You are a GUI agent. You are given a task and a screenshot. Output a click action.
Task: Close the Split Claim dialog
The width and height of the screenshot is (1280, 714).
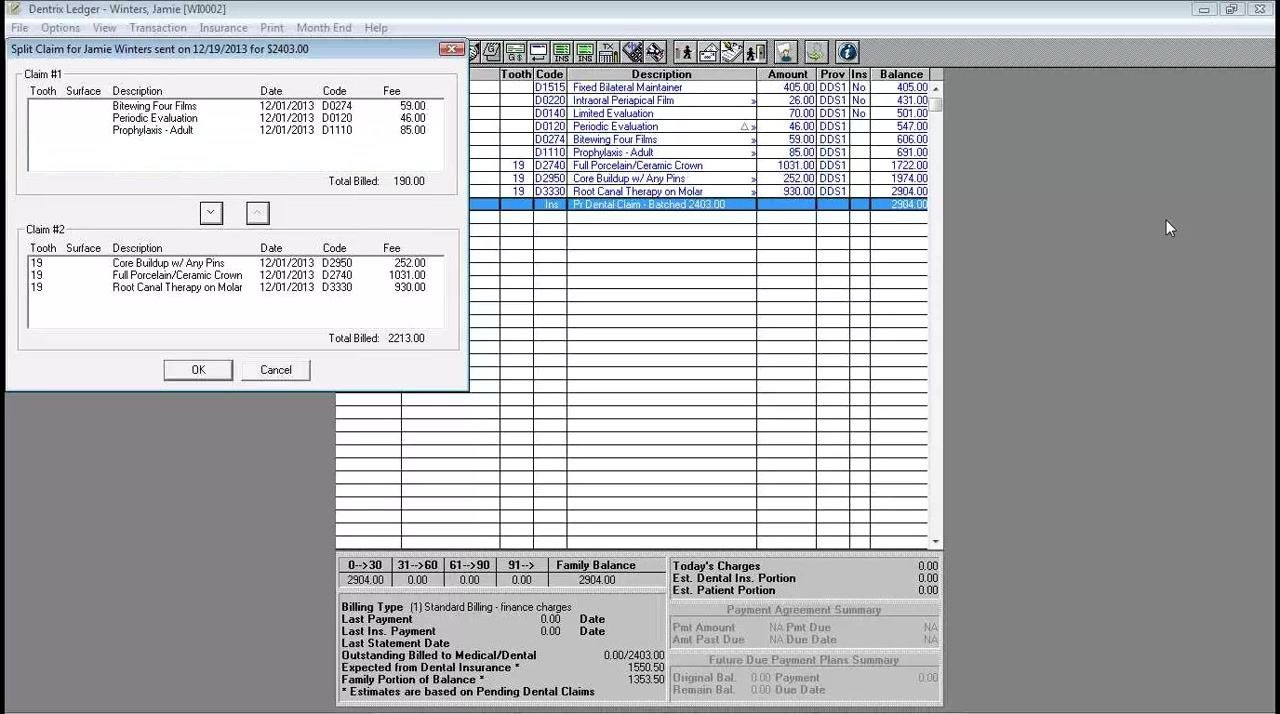[x=452, y=49]
